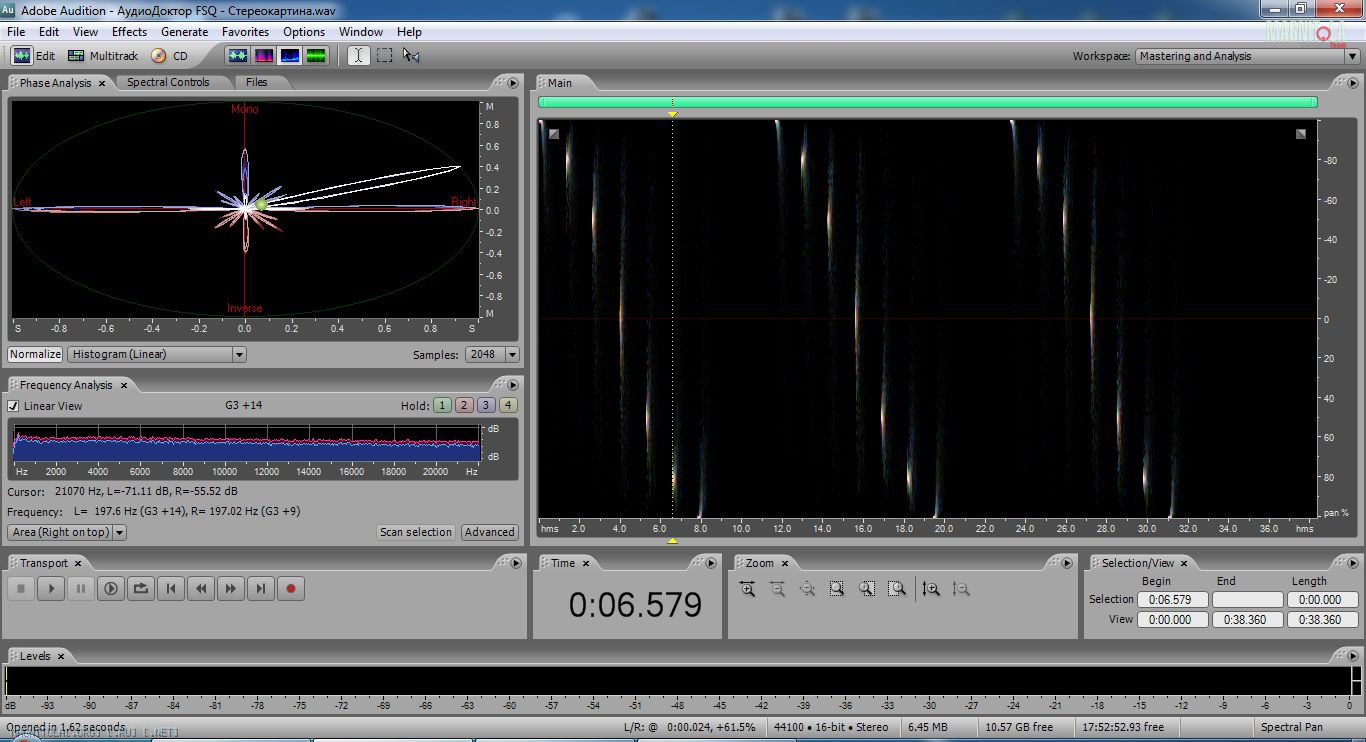Switch to Edit view
This screenshot has width=1366, height=742.
34,56
